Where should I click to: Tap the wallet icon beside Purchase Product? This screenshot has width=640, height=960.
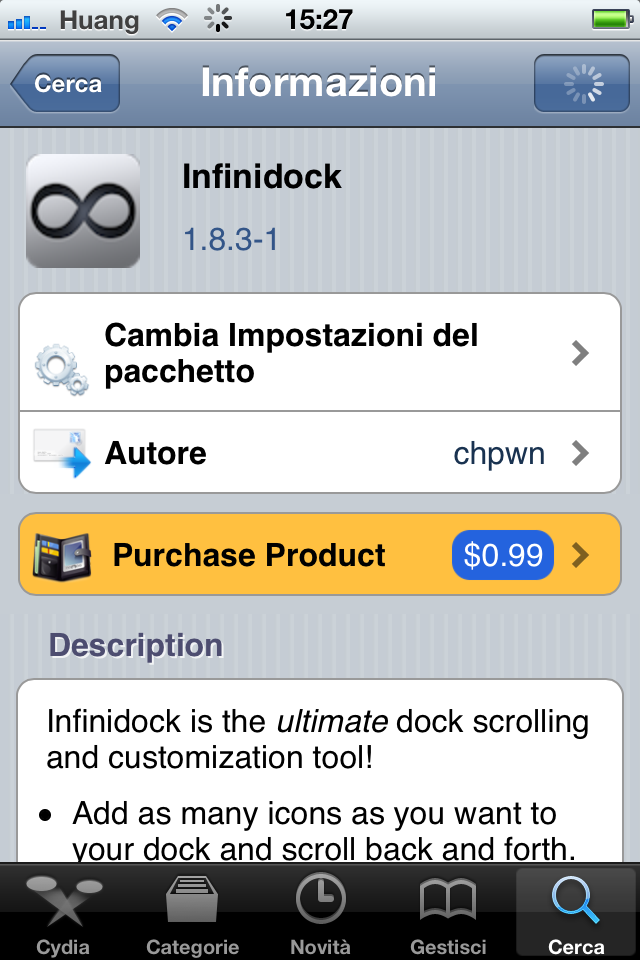click(62, 554)
